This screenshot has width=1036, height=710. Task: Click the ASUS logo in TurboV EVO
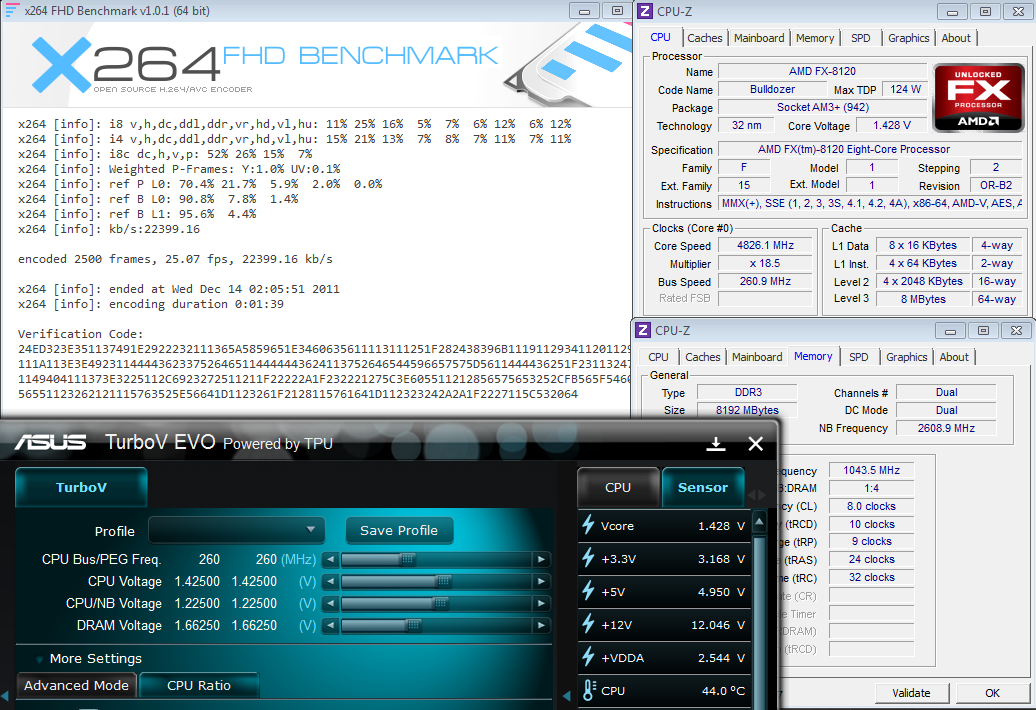click(x=51, y=442)
